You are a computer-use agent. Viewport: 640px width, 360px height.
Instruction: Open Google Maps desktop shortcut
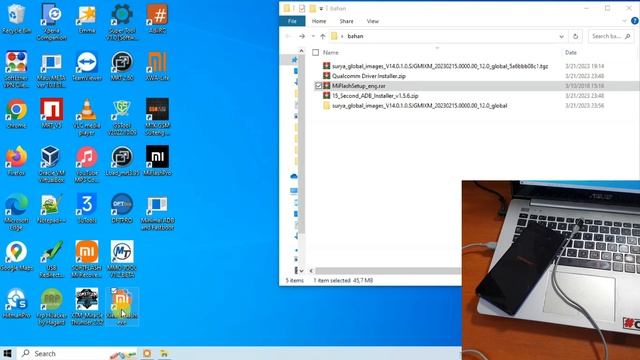point(16,256)
